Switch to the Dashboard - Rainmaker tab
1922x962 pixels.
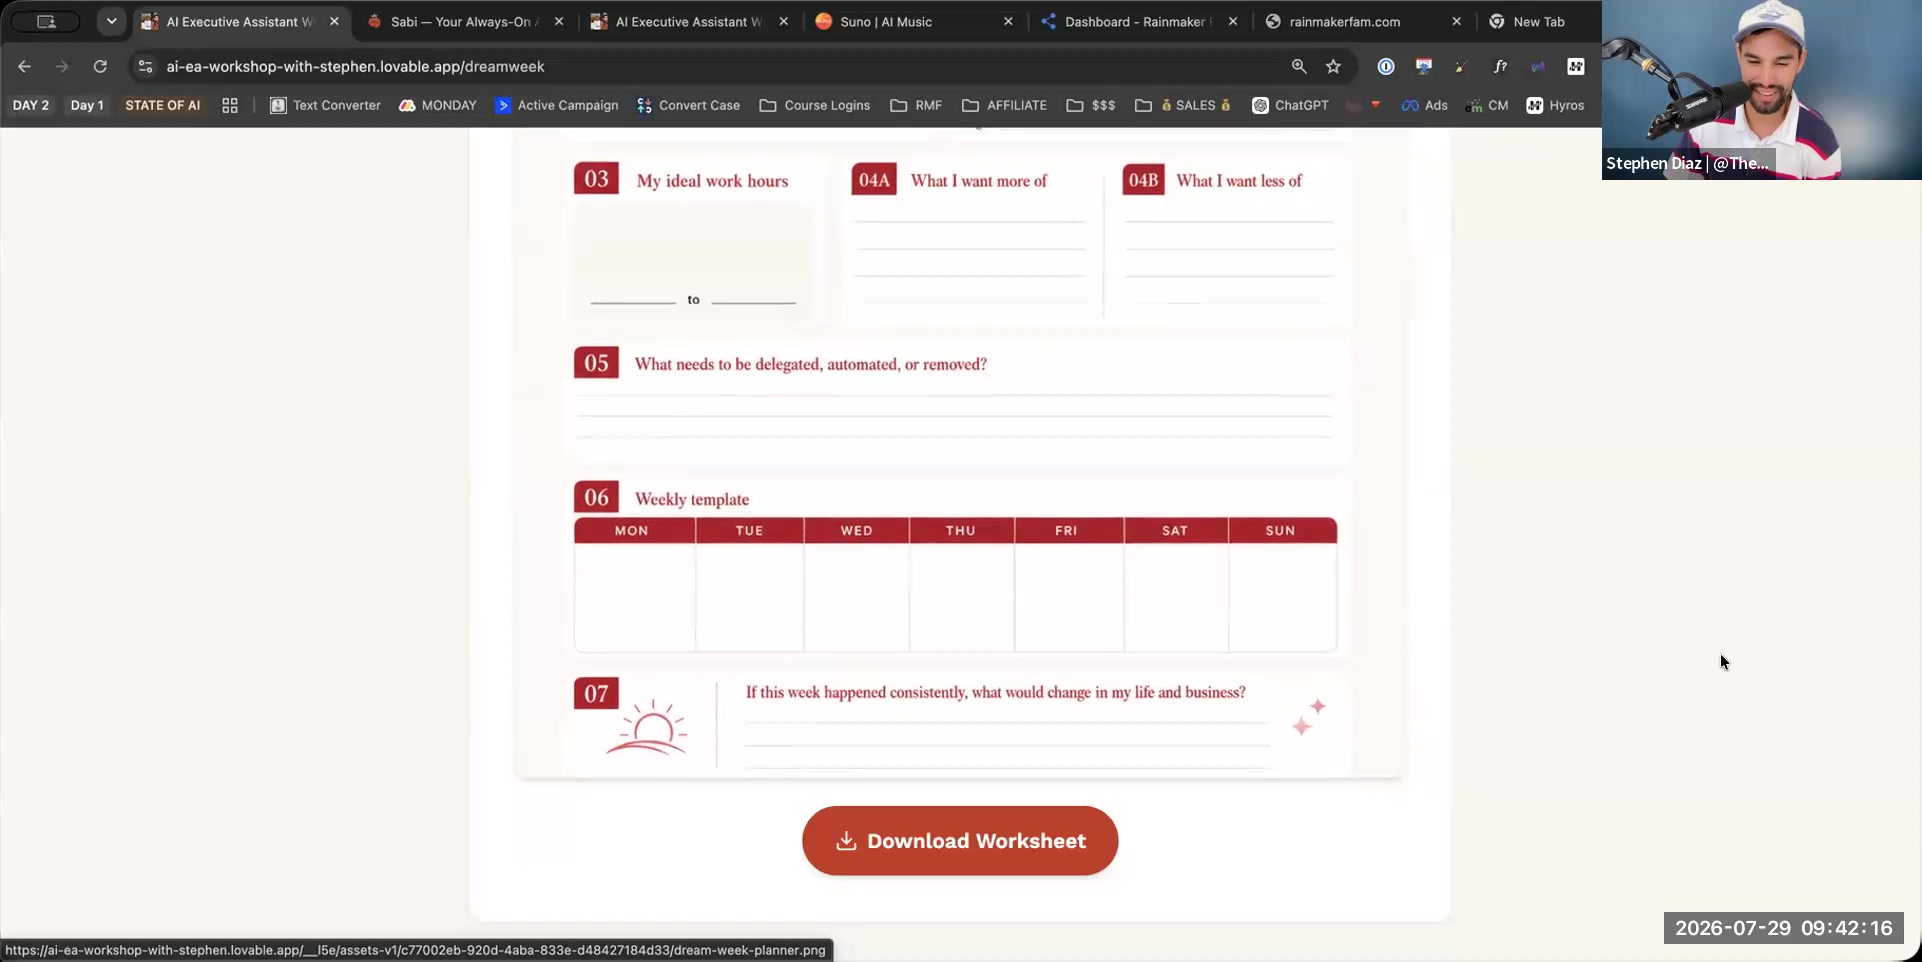coord(1138,21)
